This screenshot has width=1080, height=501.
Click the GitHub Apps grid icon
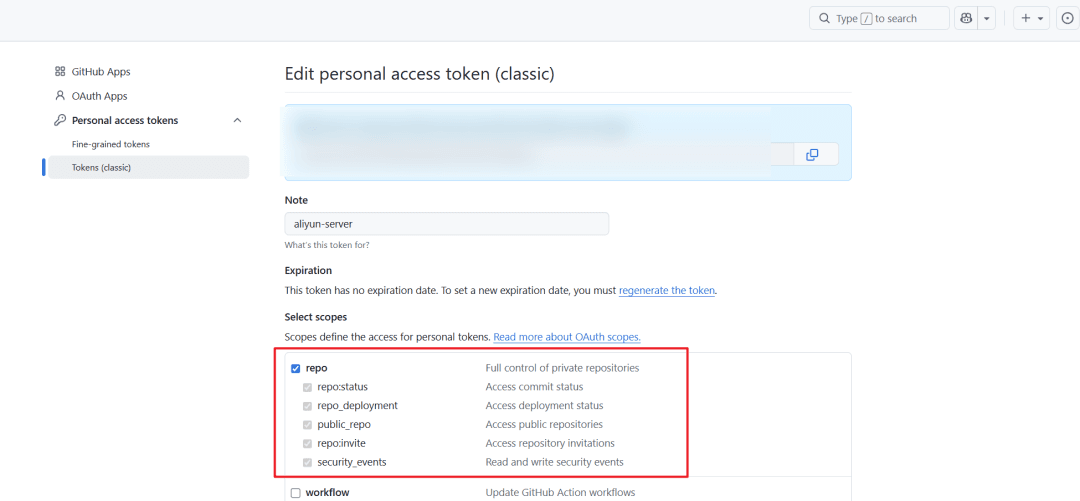coord(60,72)
